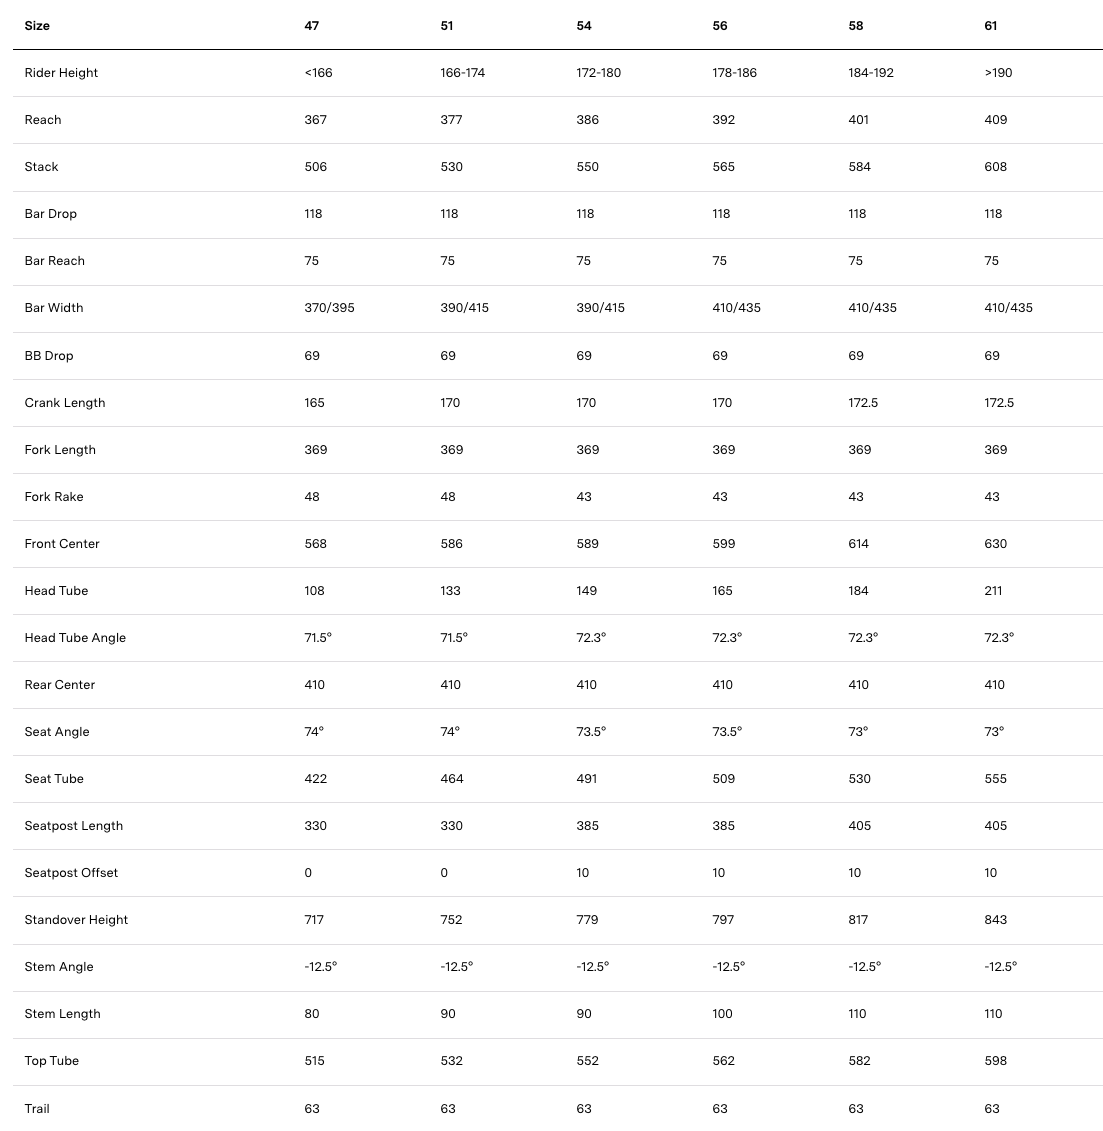Select the 172-180 rider height cell

[x=598, y=73]
